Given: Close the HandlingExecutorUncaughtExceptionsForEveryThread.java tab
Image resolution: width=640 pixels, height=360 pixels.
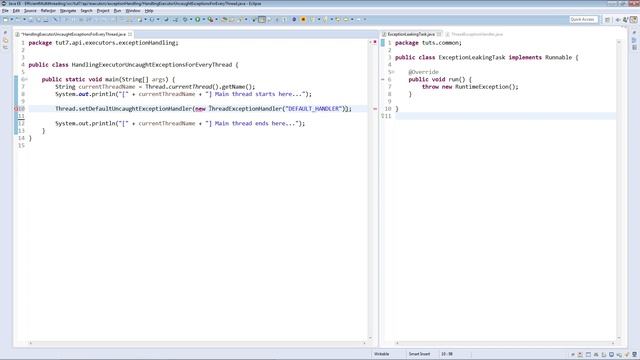Looking at the screenshot, I should point(130,34).
